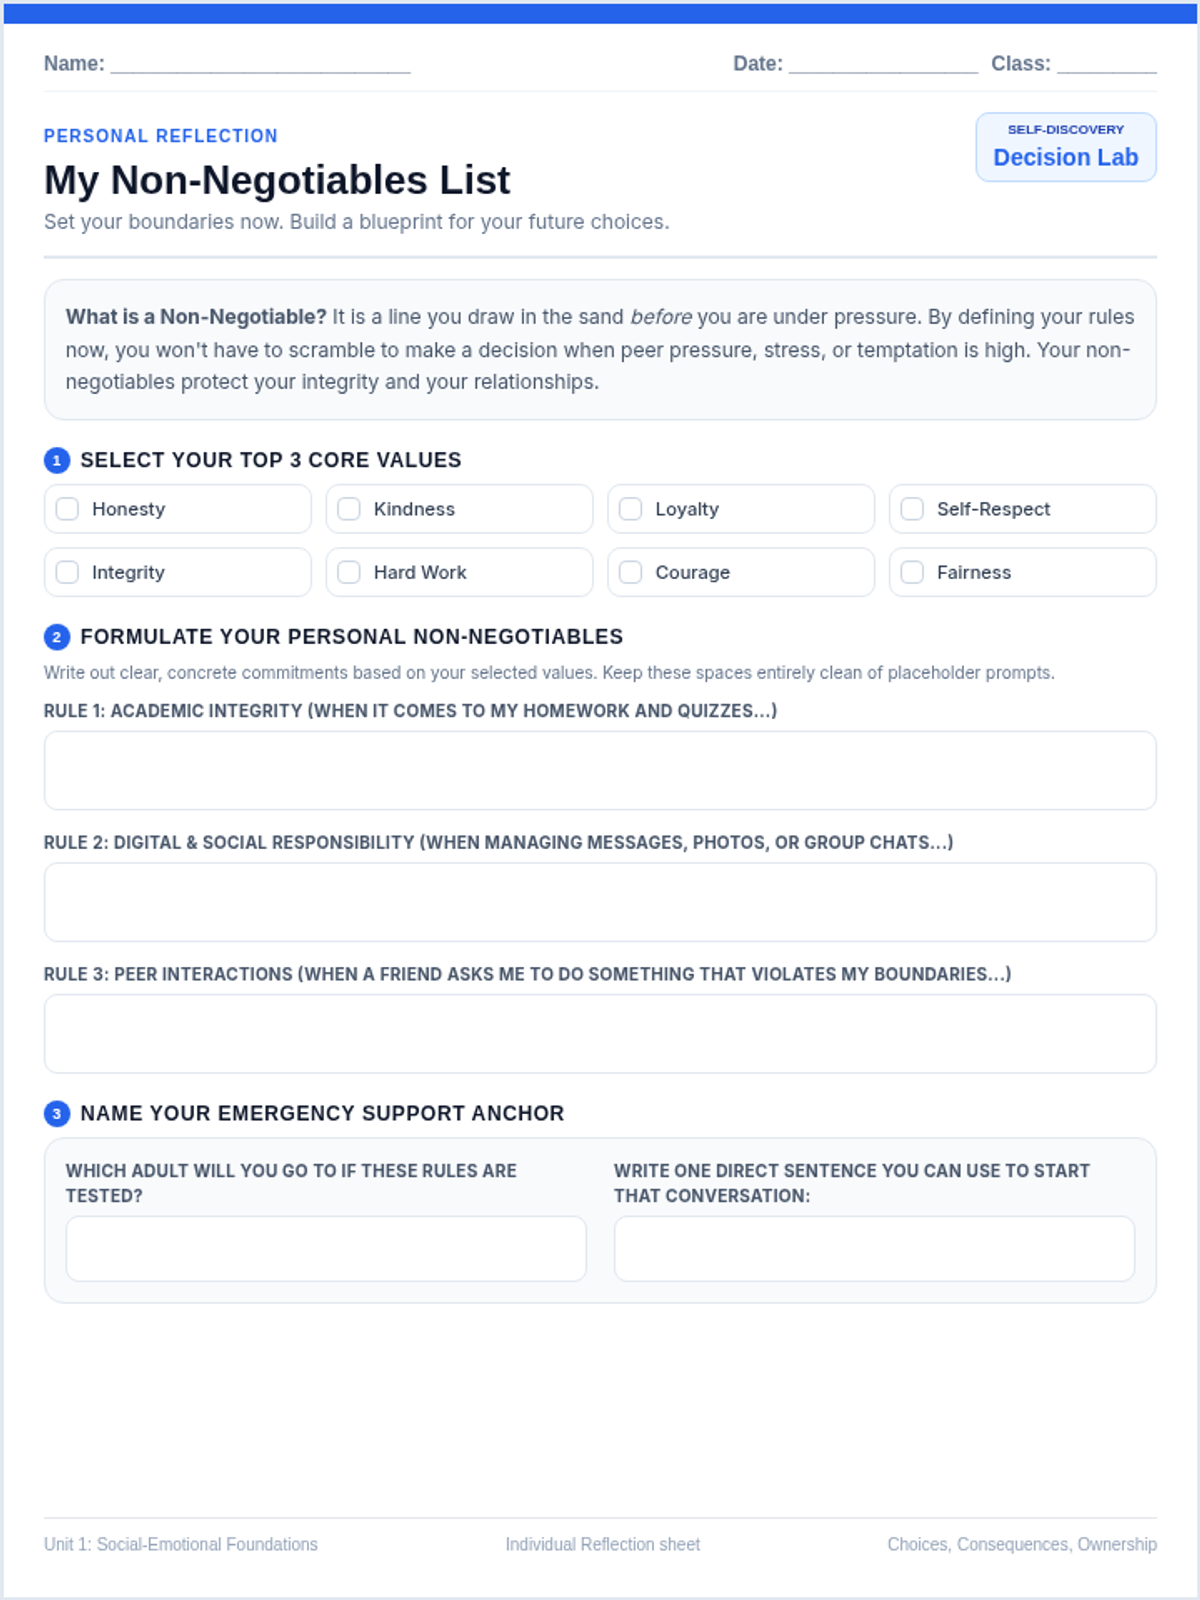The height and width of the screenshot is (1600, 1200).
Task: Check the Integrity option
Action: coord(67,572)
